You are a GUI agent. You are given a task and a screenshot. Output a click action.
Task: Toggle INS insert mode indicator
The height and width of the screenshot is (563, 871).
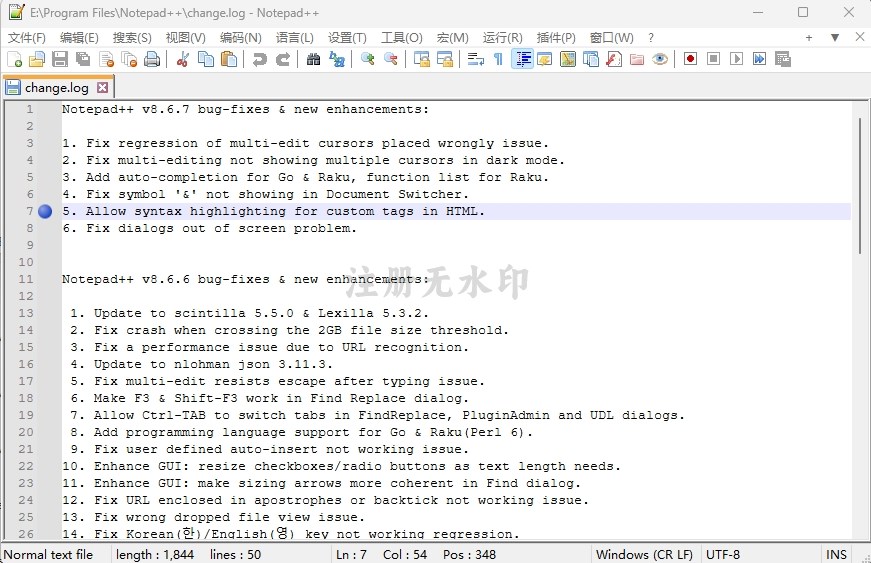click(x=836, y=554)
